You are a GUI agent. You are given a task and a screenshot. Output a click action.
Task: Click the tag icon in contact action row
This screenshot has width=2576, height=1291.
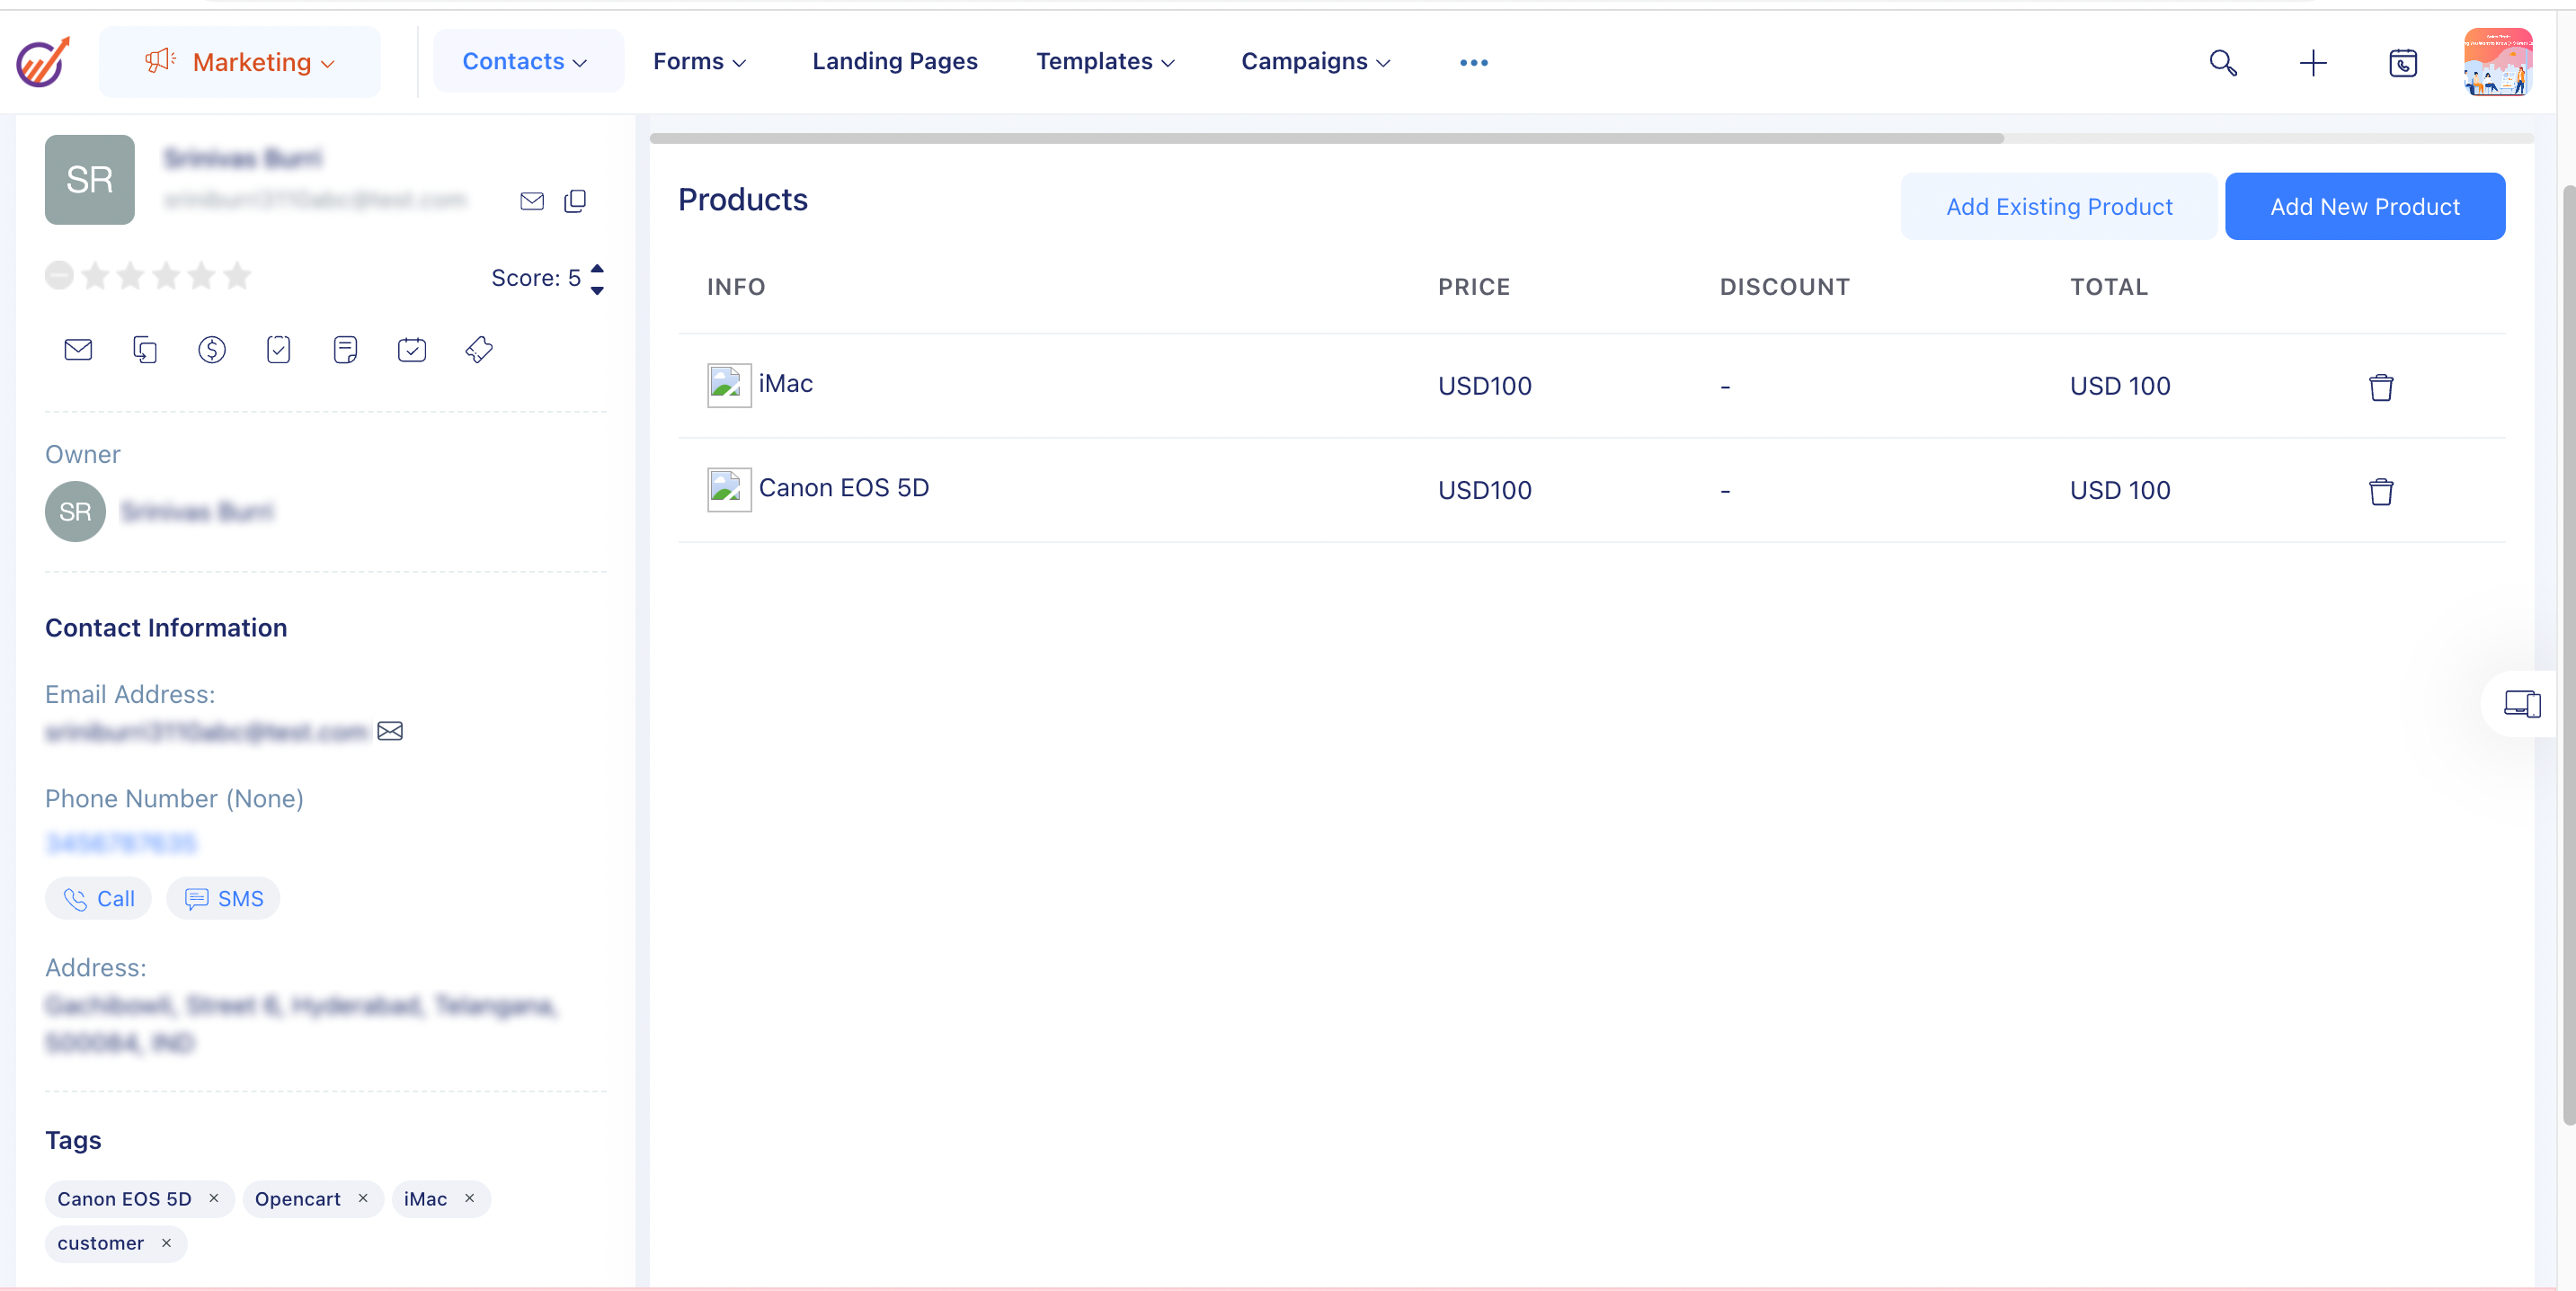479,350
